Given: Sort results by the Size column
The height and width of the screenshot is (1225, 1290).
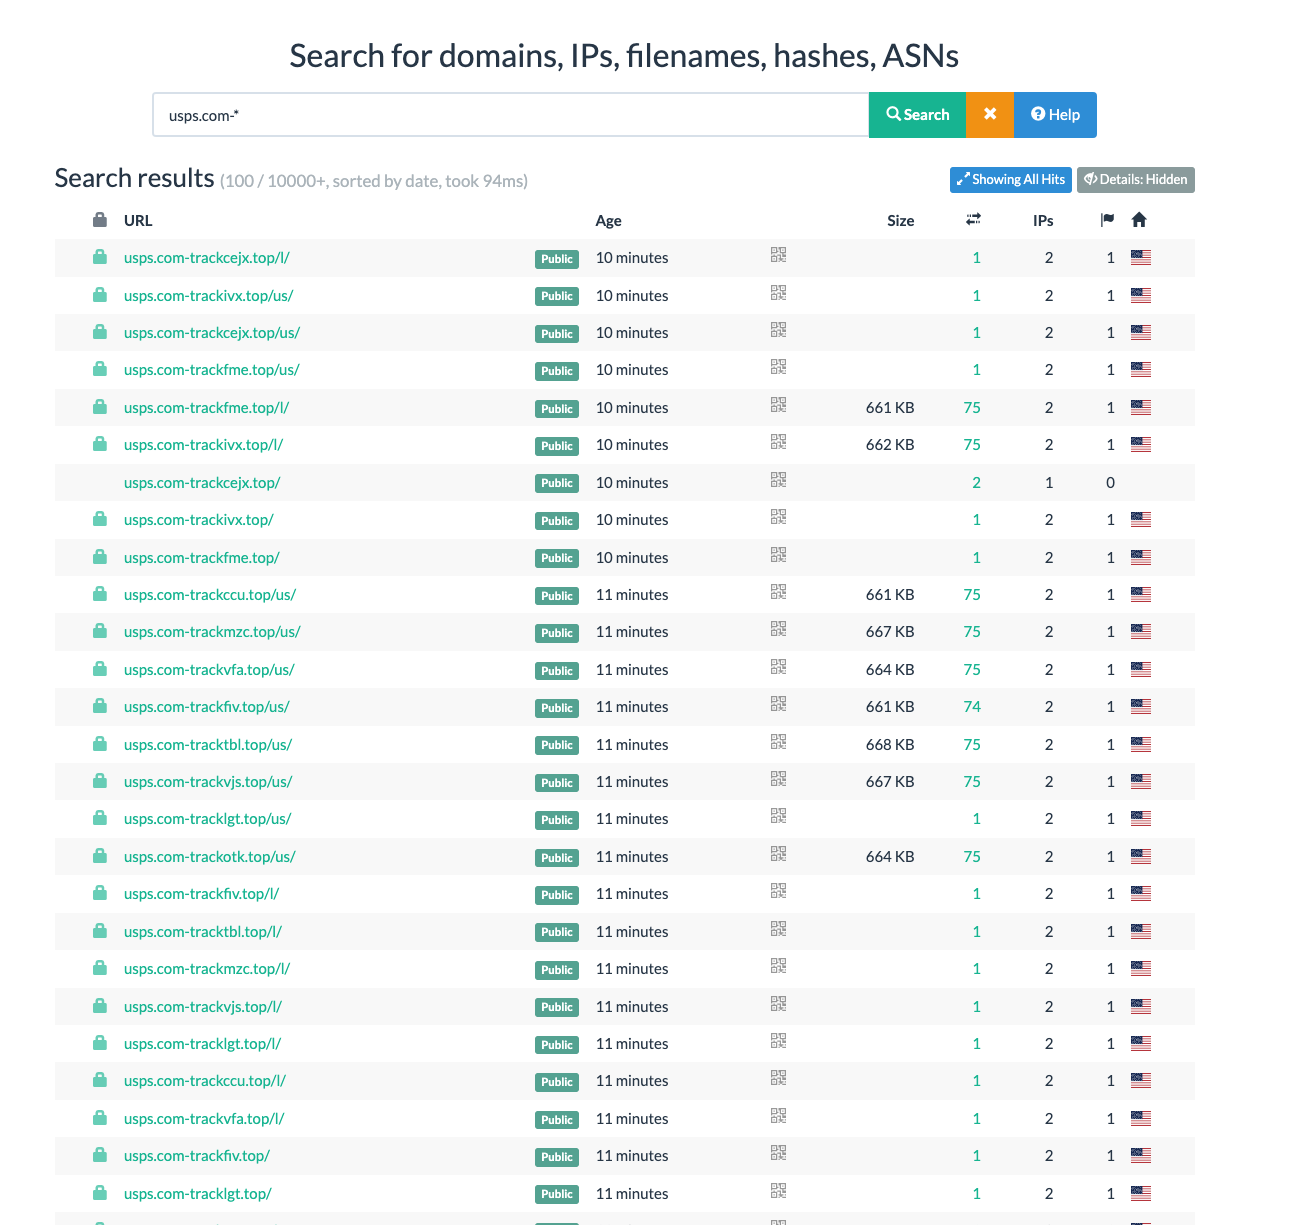Looking at the screenshot, I should [x=900, y=220].
